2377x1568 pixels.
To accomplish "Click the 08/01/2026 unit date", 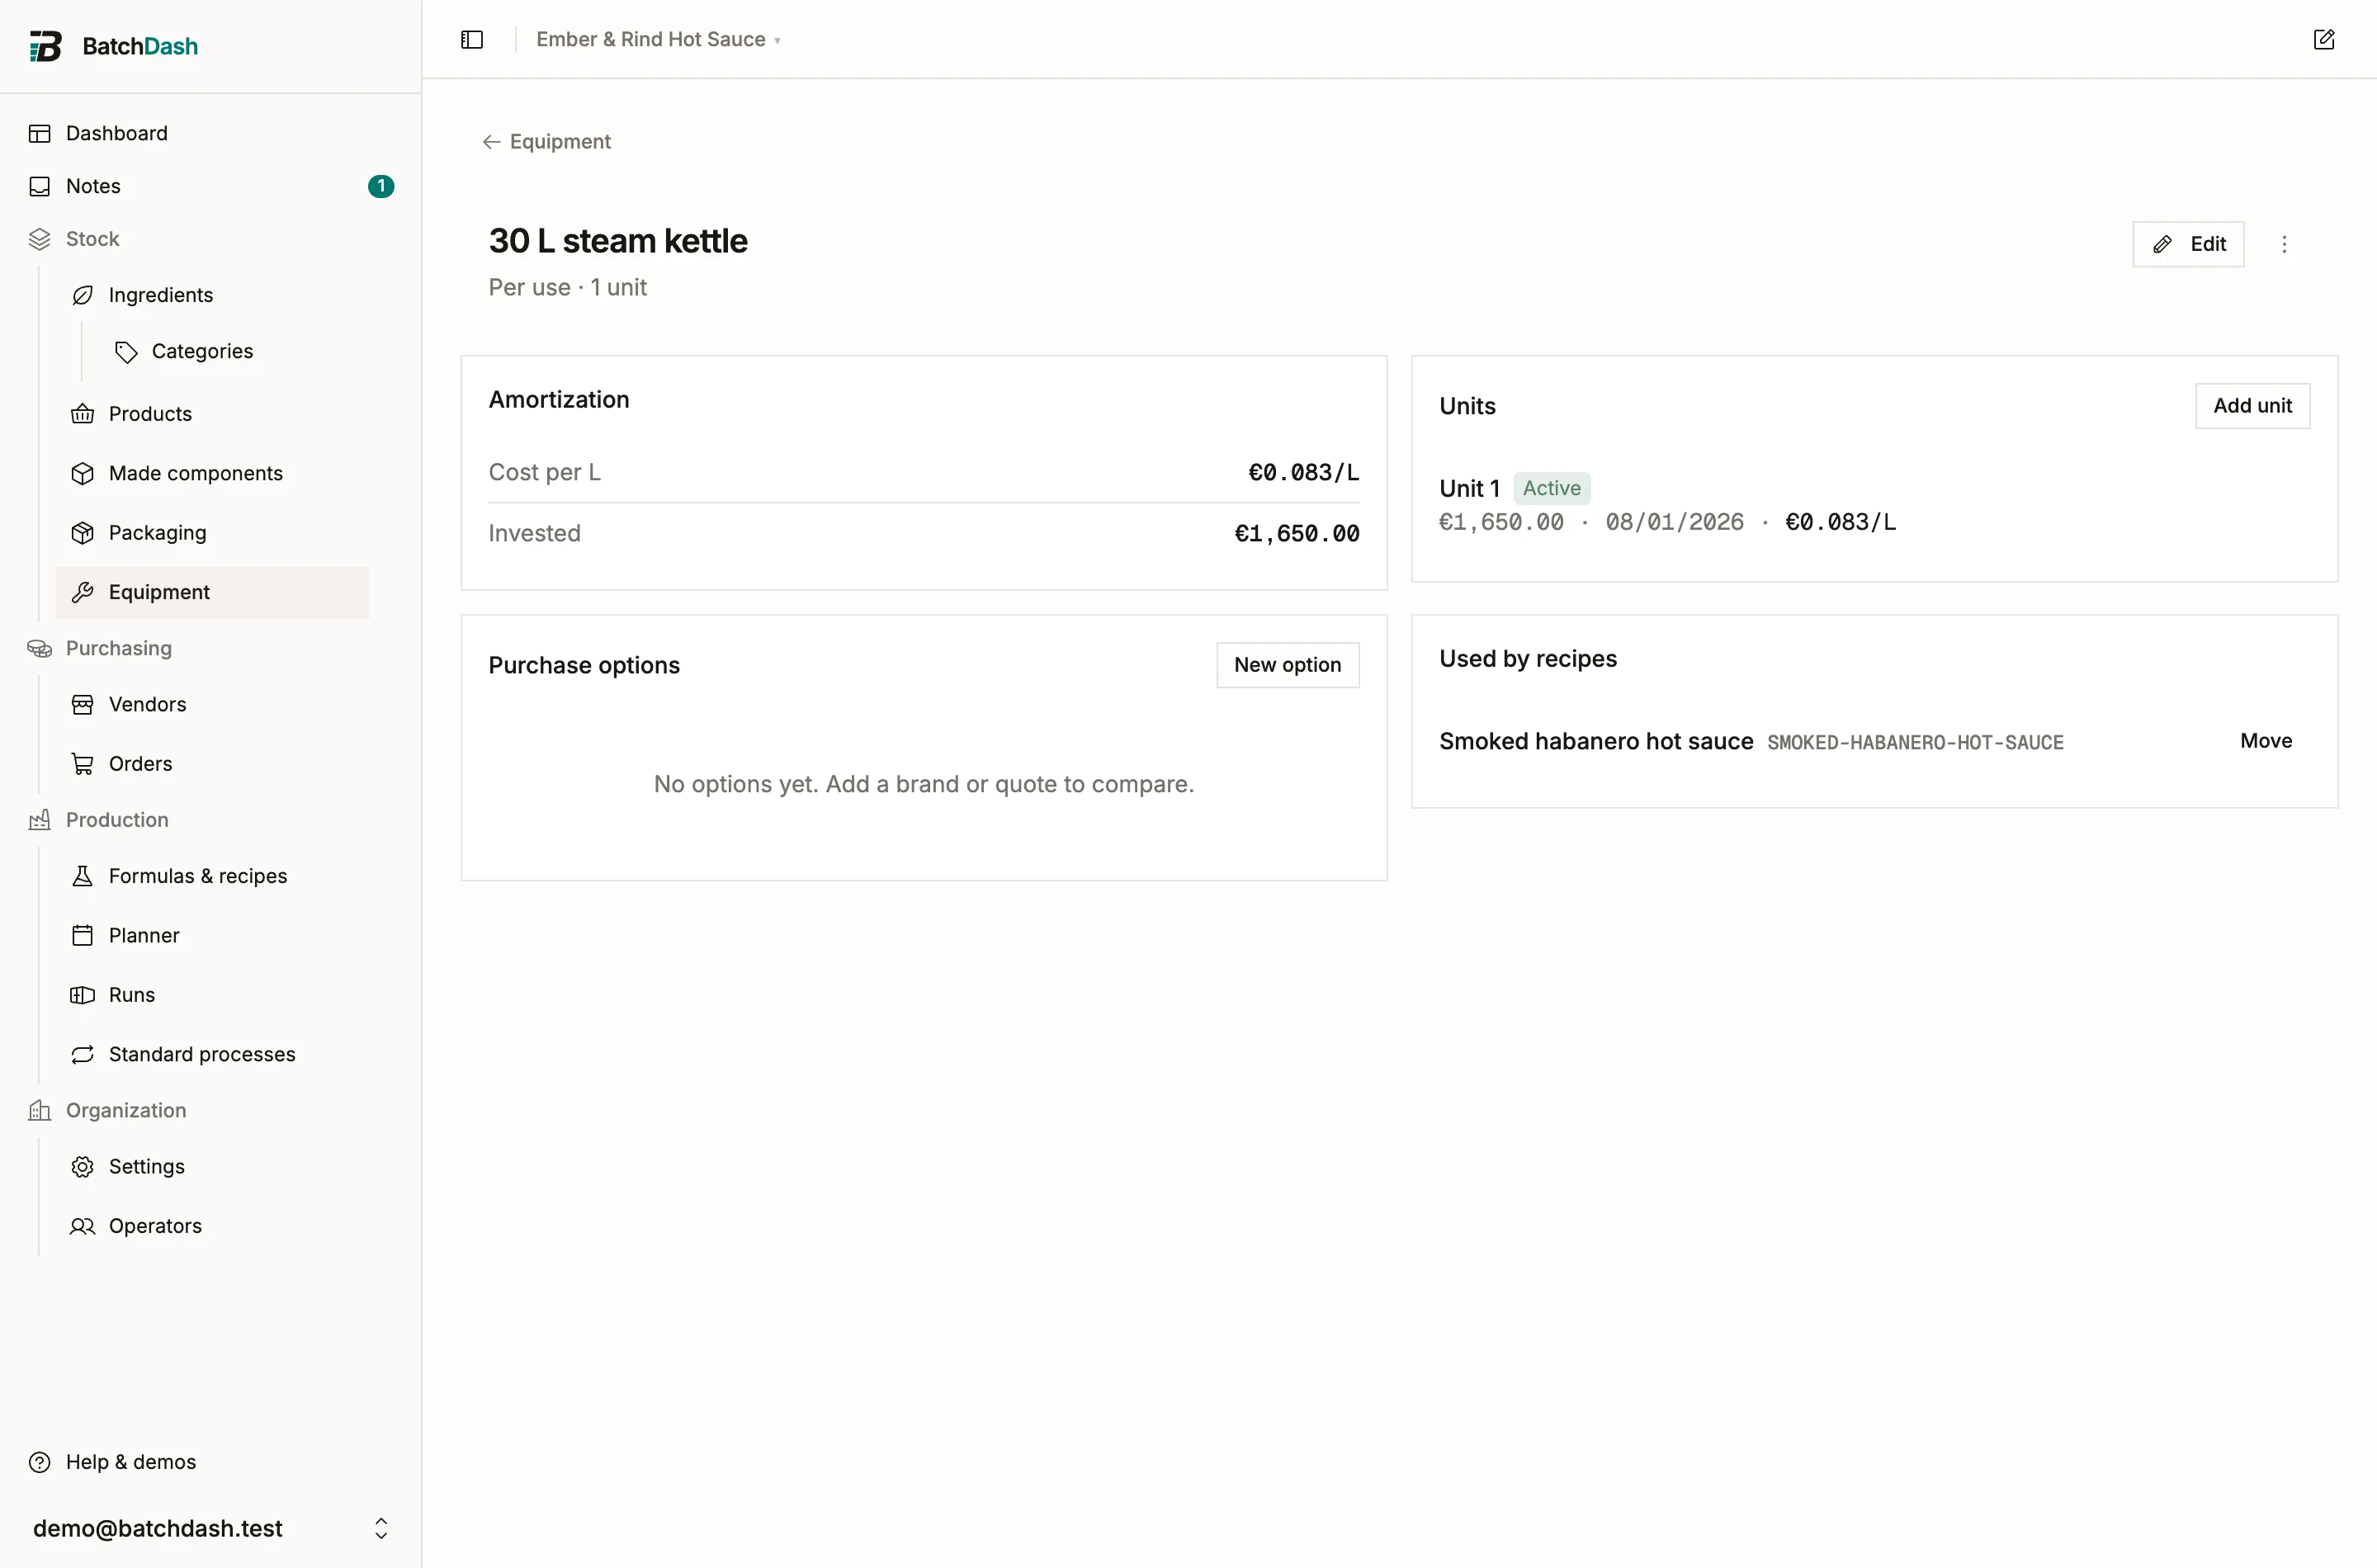I will pyautogui.click(x=1674, y=522).
